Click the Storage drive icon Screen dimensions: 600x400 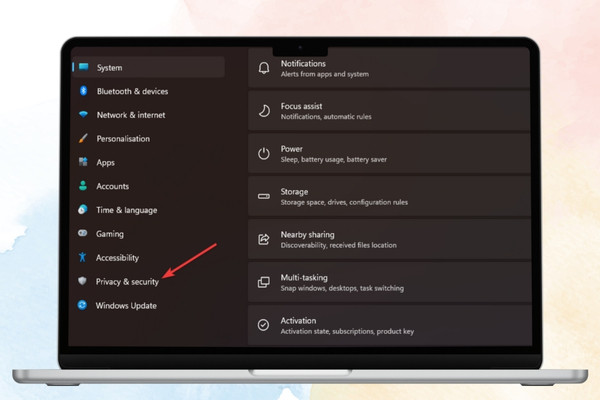point(264,196)
